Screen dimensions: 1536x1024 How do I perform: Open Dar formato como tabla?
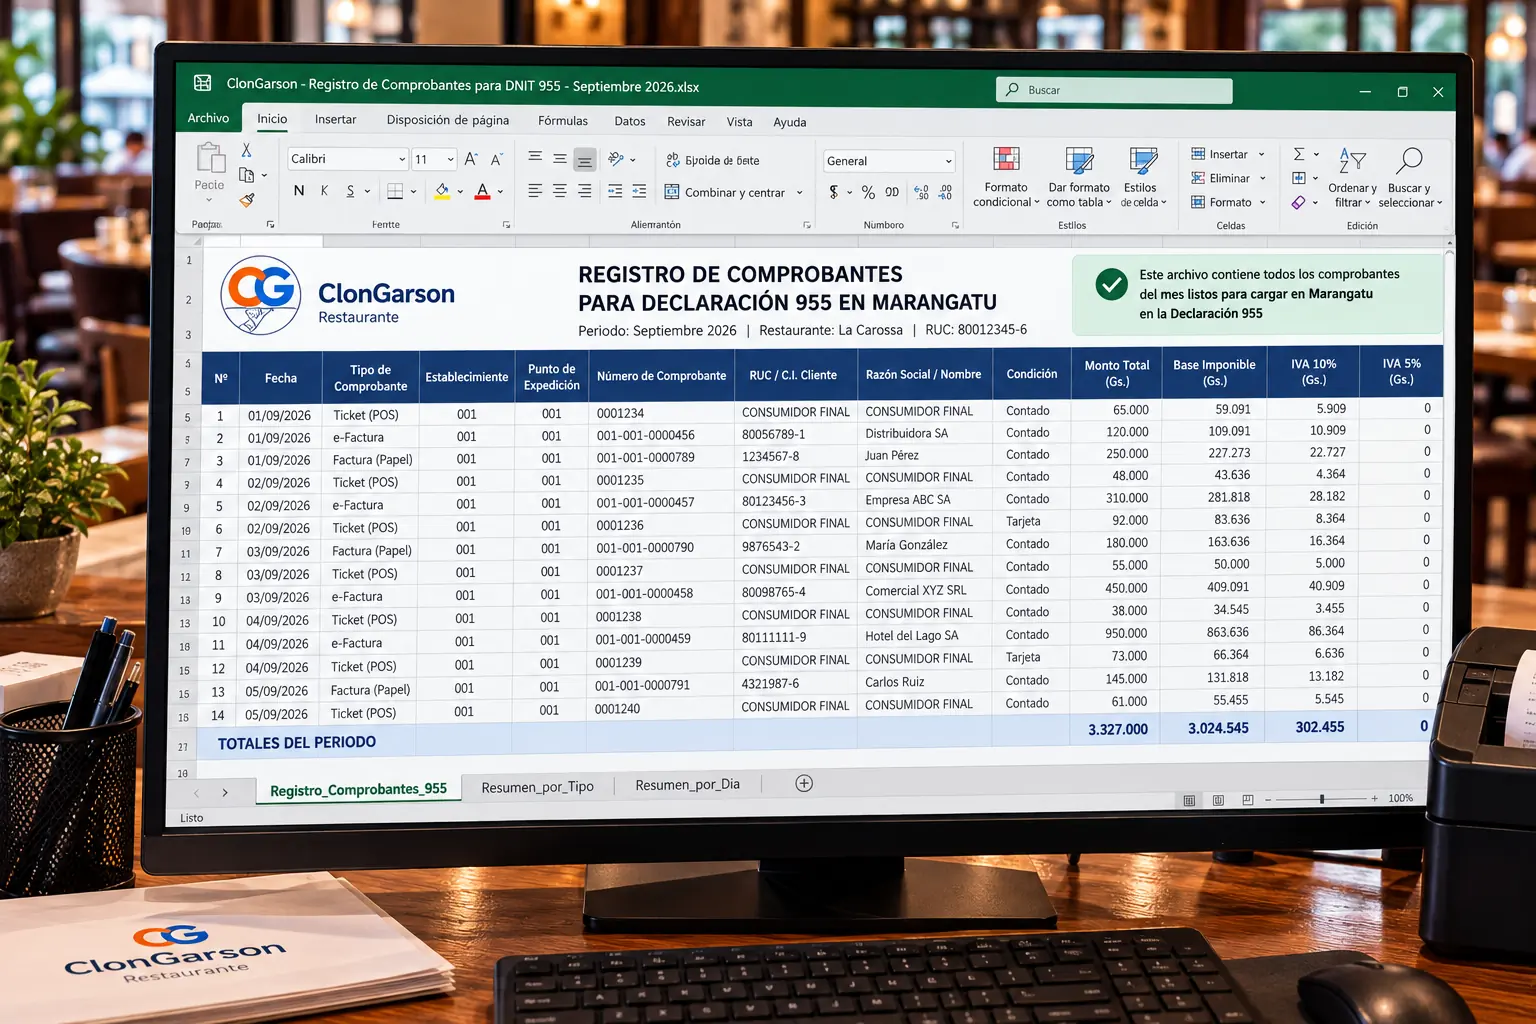1079,177
